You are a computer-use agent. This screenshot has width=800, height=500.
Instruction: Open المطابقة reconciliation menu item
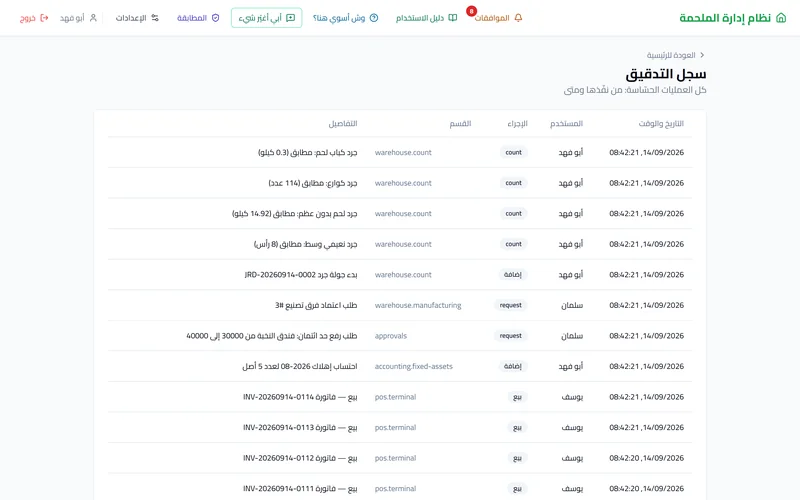tap(192, 18)
